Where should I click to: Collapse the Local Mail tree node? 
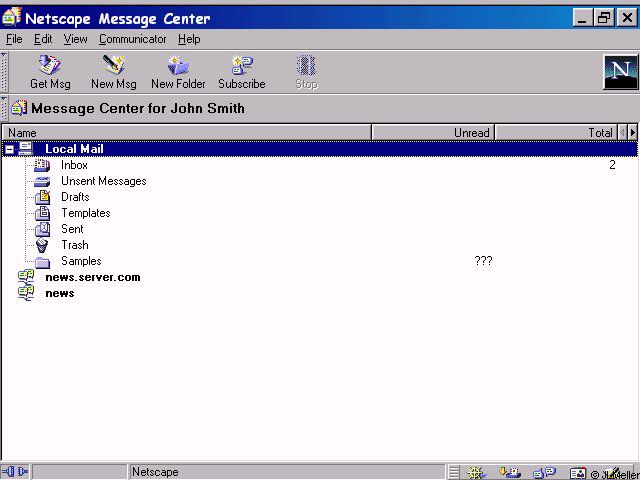point(9,150)
